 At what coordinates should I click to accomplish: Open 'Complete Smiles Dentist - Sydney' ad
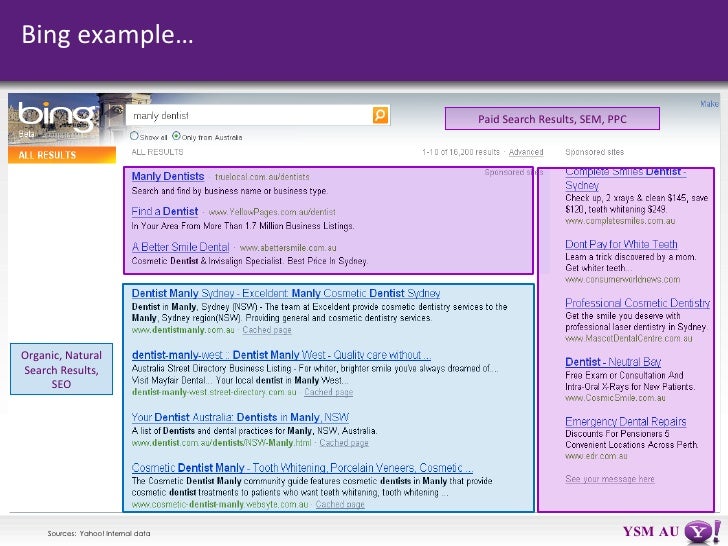pyautogui.click(x=625, y=178)
